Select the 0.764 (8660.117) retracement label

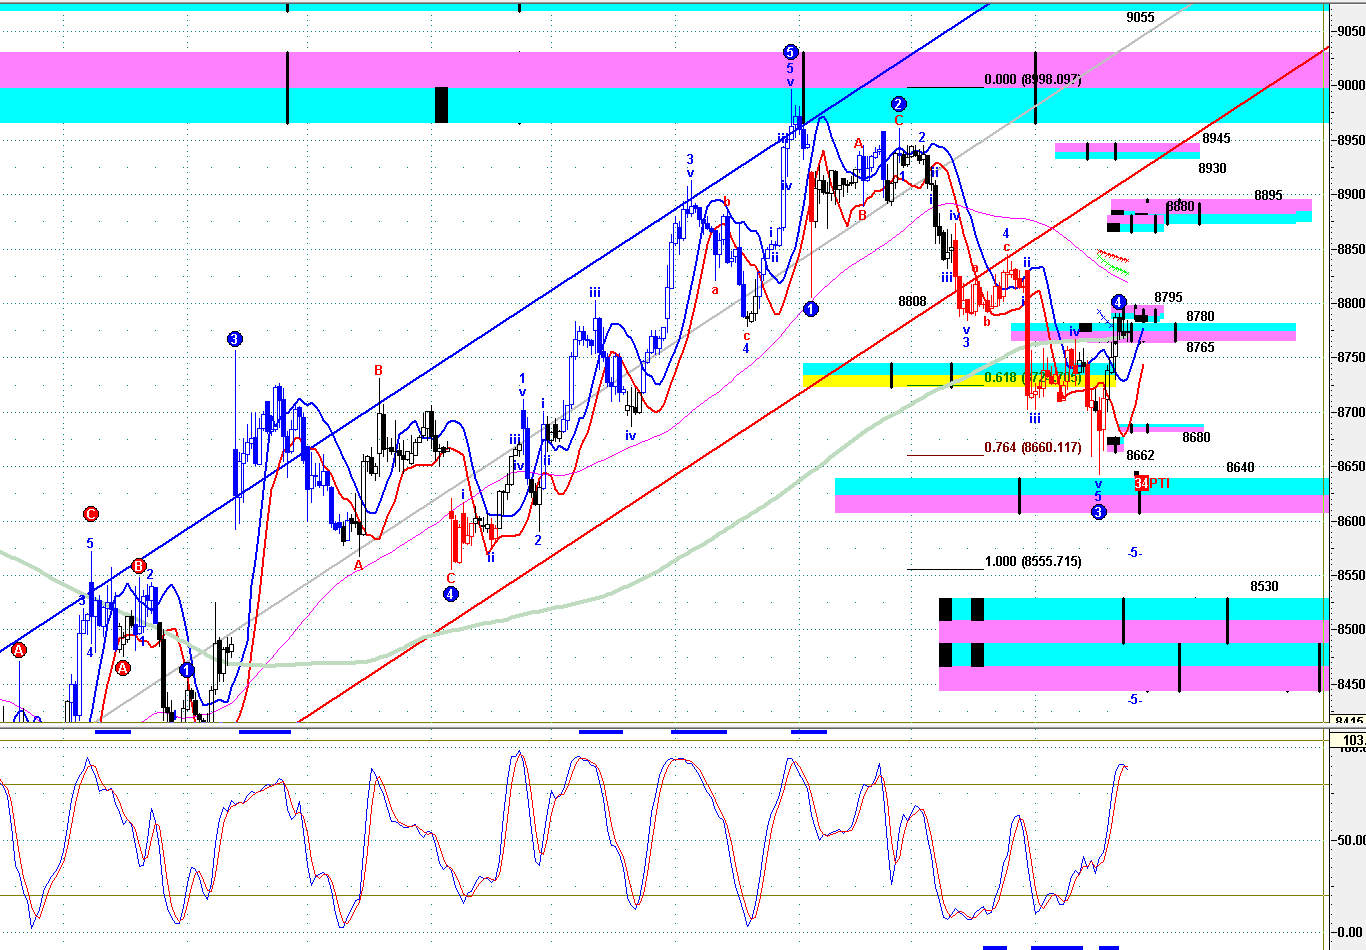(x=1033, y=448)
